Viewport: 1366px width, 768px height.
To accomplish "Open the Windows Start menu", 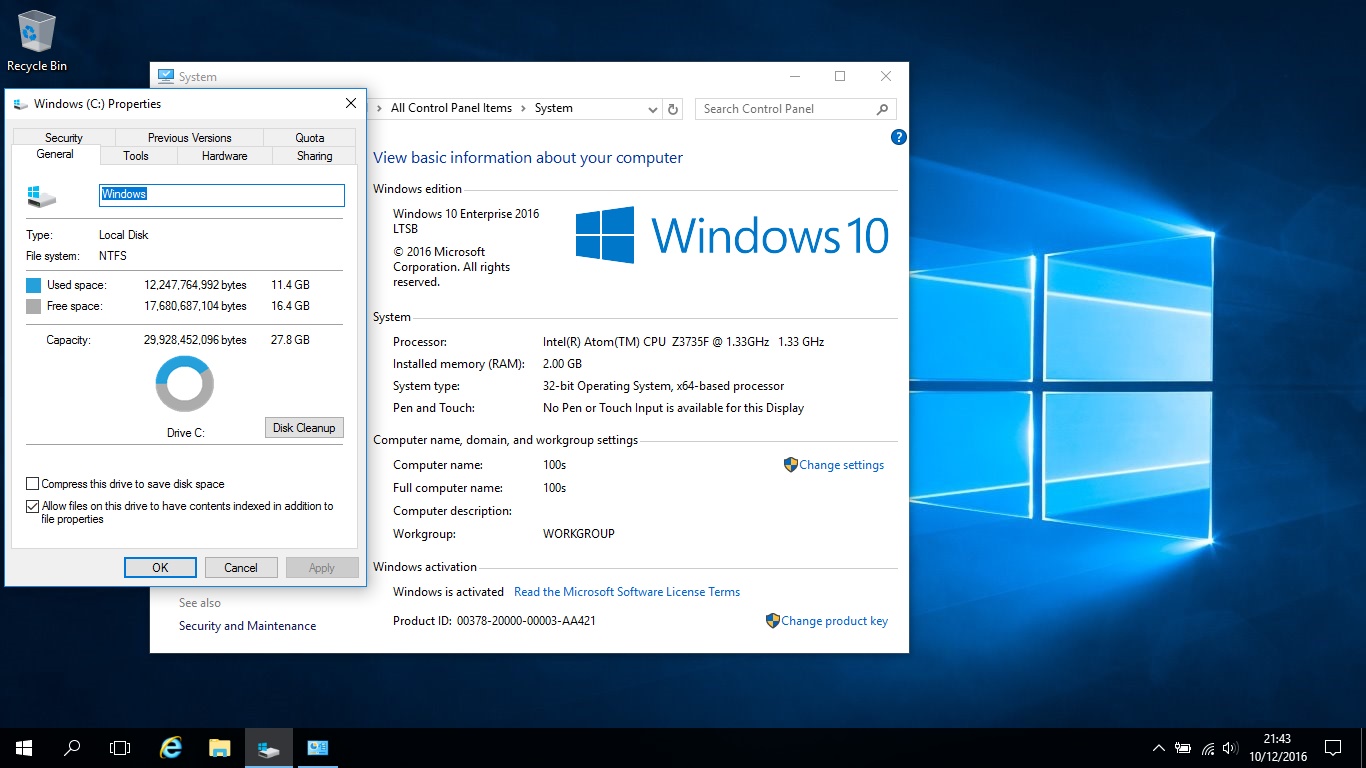I will (x=24, y=748).
